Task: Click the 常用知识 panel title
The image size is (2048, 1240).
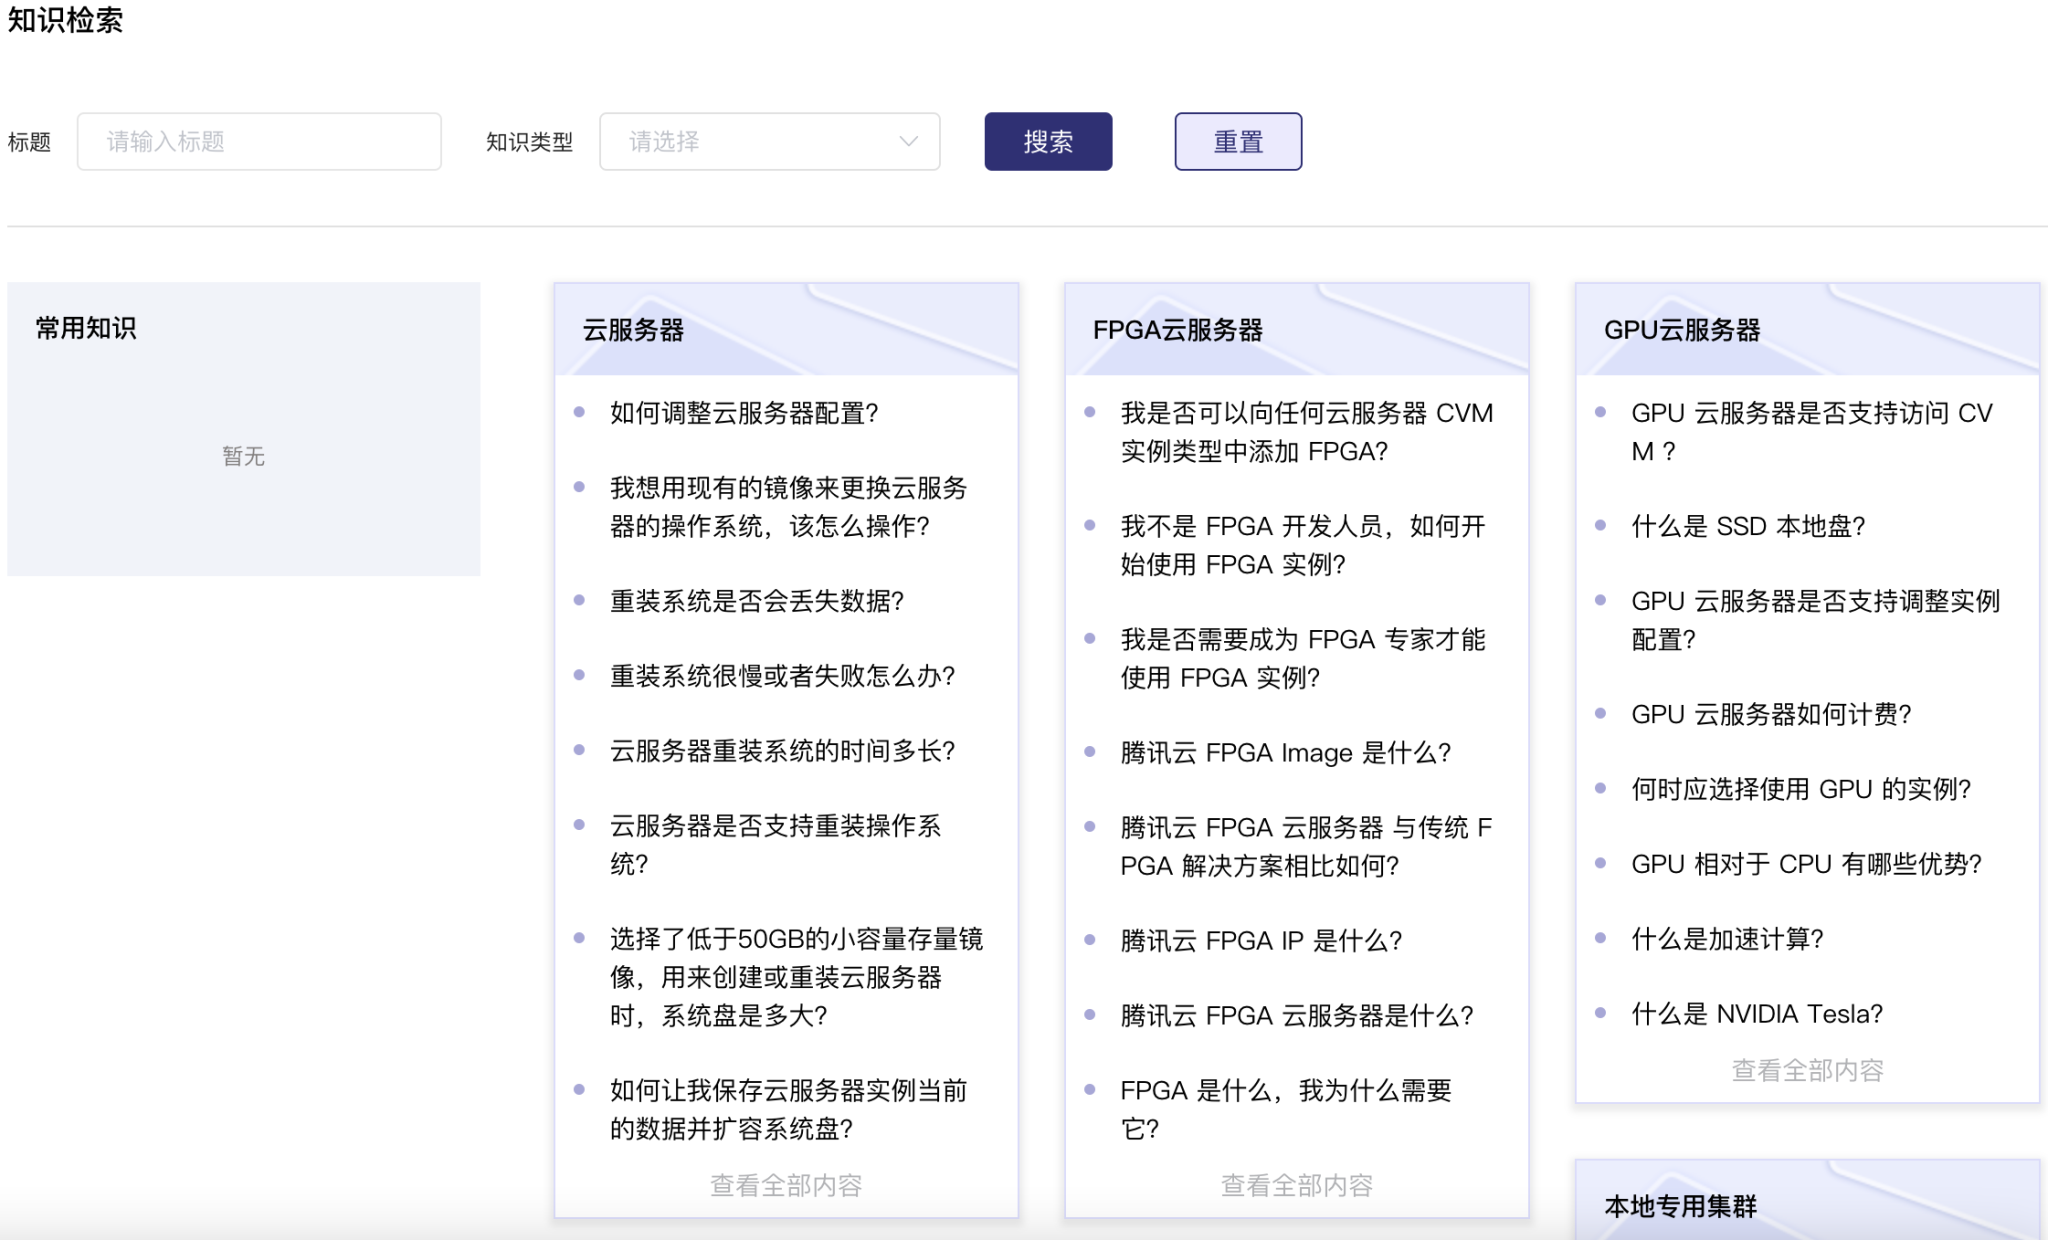Action: tap(86, 328)
